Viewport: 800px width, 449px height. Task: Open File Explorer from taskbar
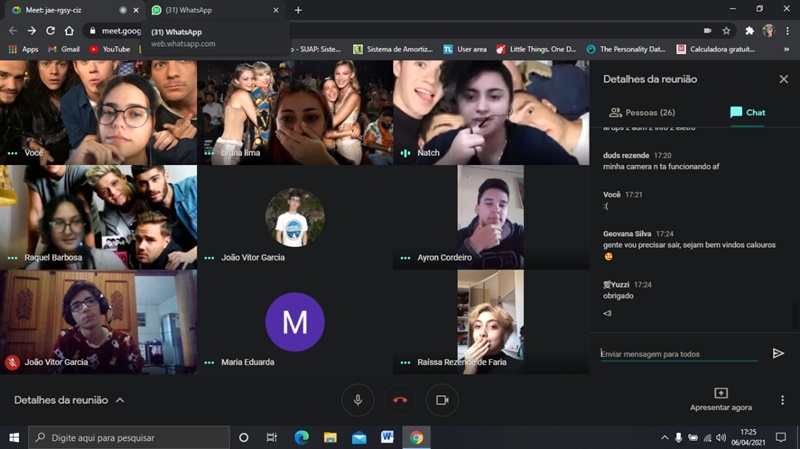pyautogui.click(x=330, y=437)
